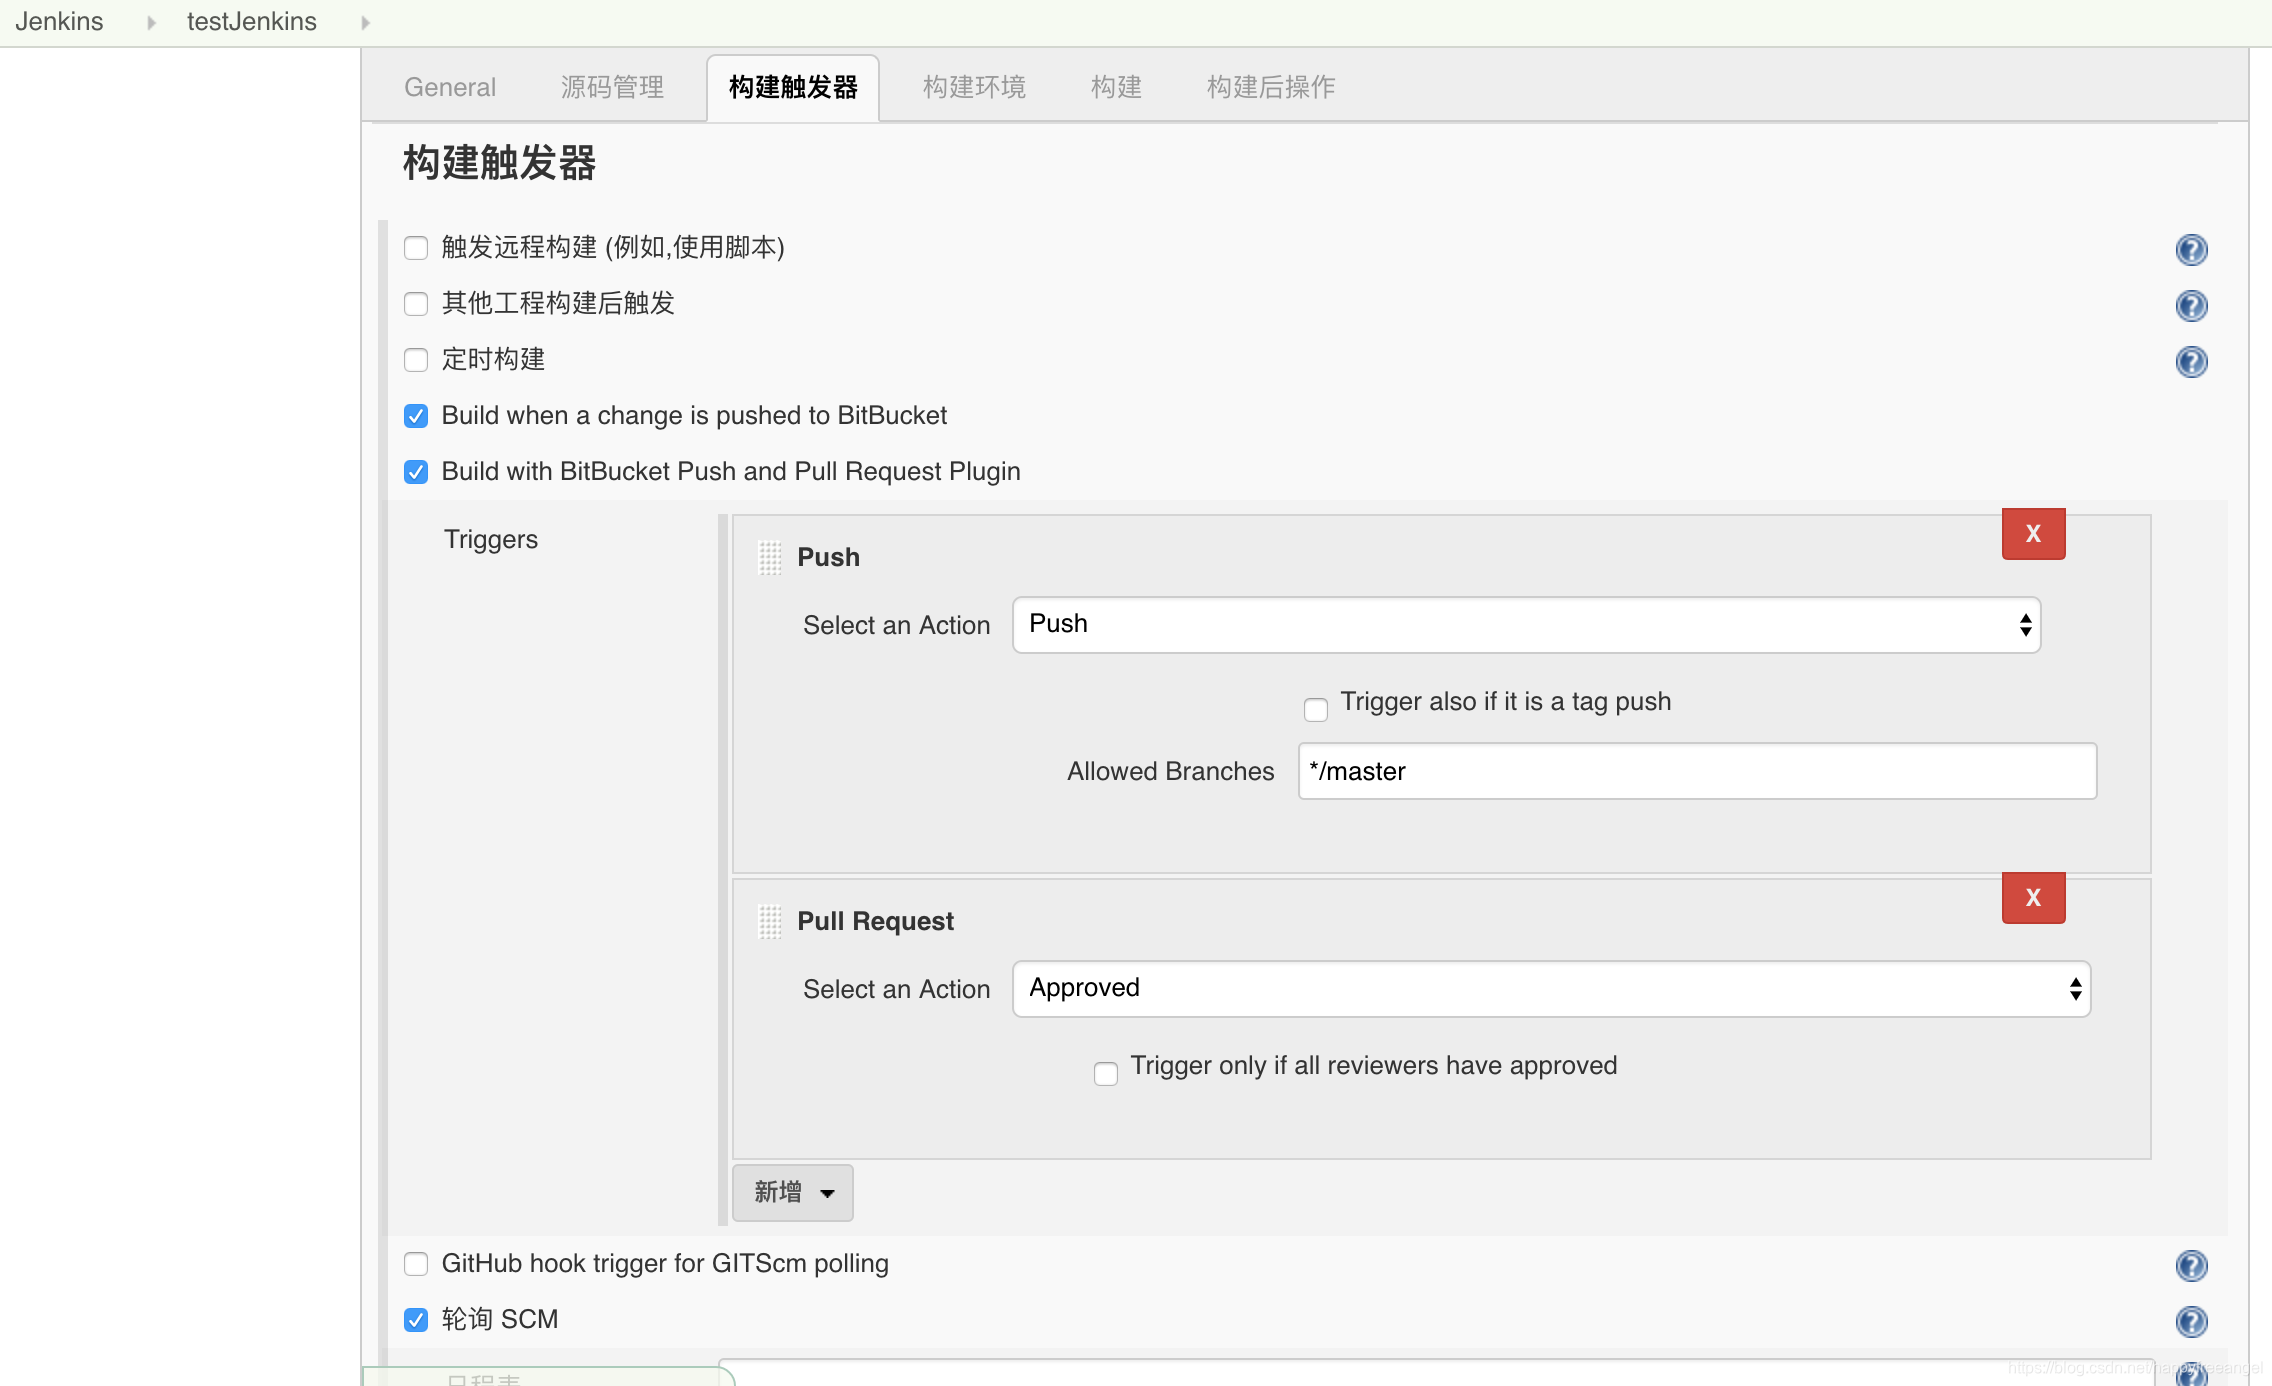Switch to the 源码管理 tab
This screenshot has height=1386, width=2272.
[x=612, y=87]
